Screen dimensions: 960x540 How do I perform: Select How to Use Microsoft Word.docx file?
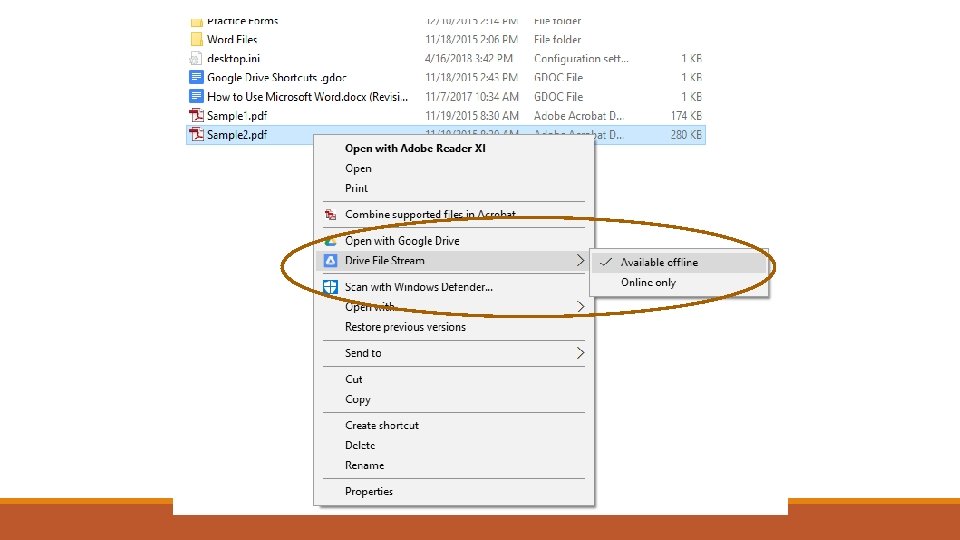coord(307,96)
